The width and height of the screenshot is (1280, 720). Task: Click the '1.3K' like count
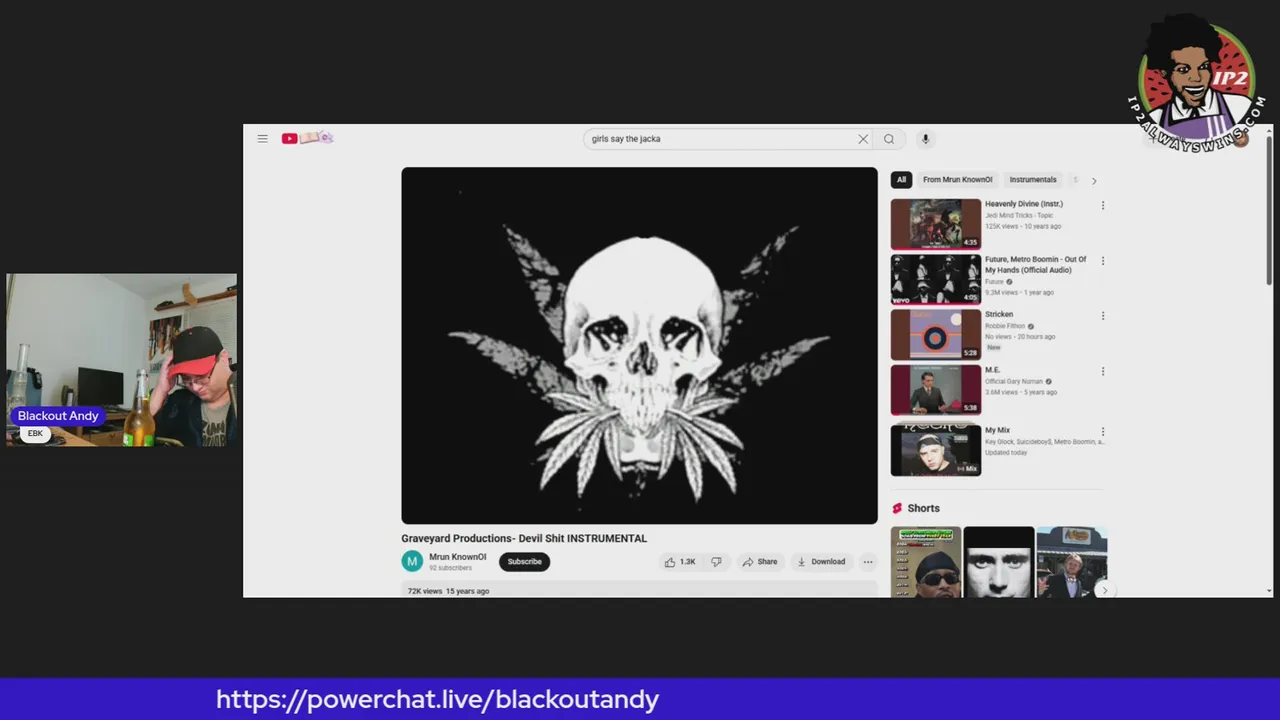coord(688,562)
